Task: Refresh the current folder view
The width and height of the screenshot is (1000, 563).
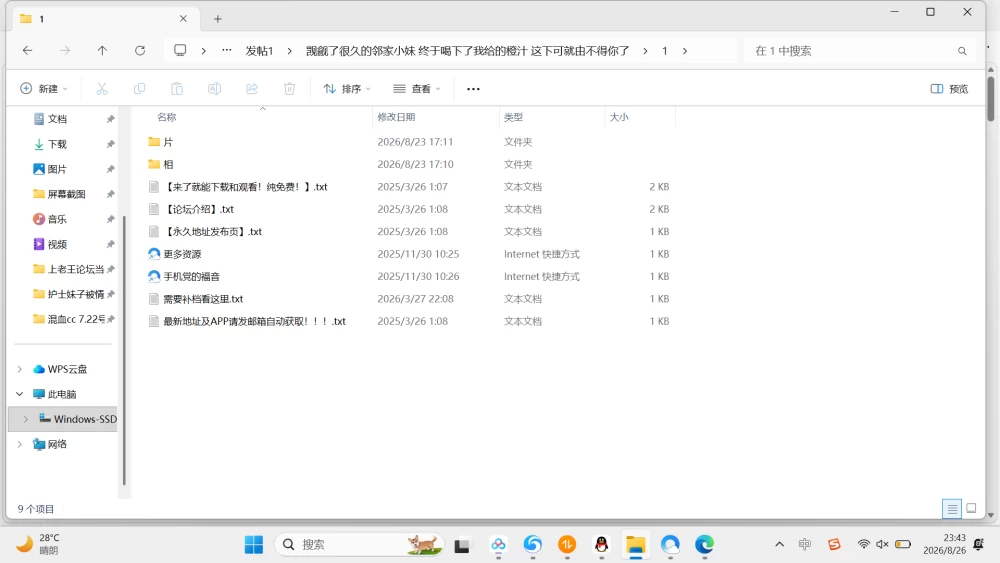Action: [x=140, y=50]
